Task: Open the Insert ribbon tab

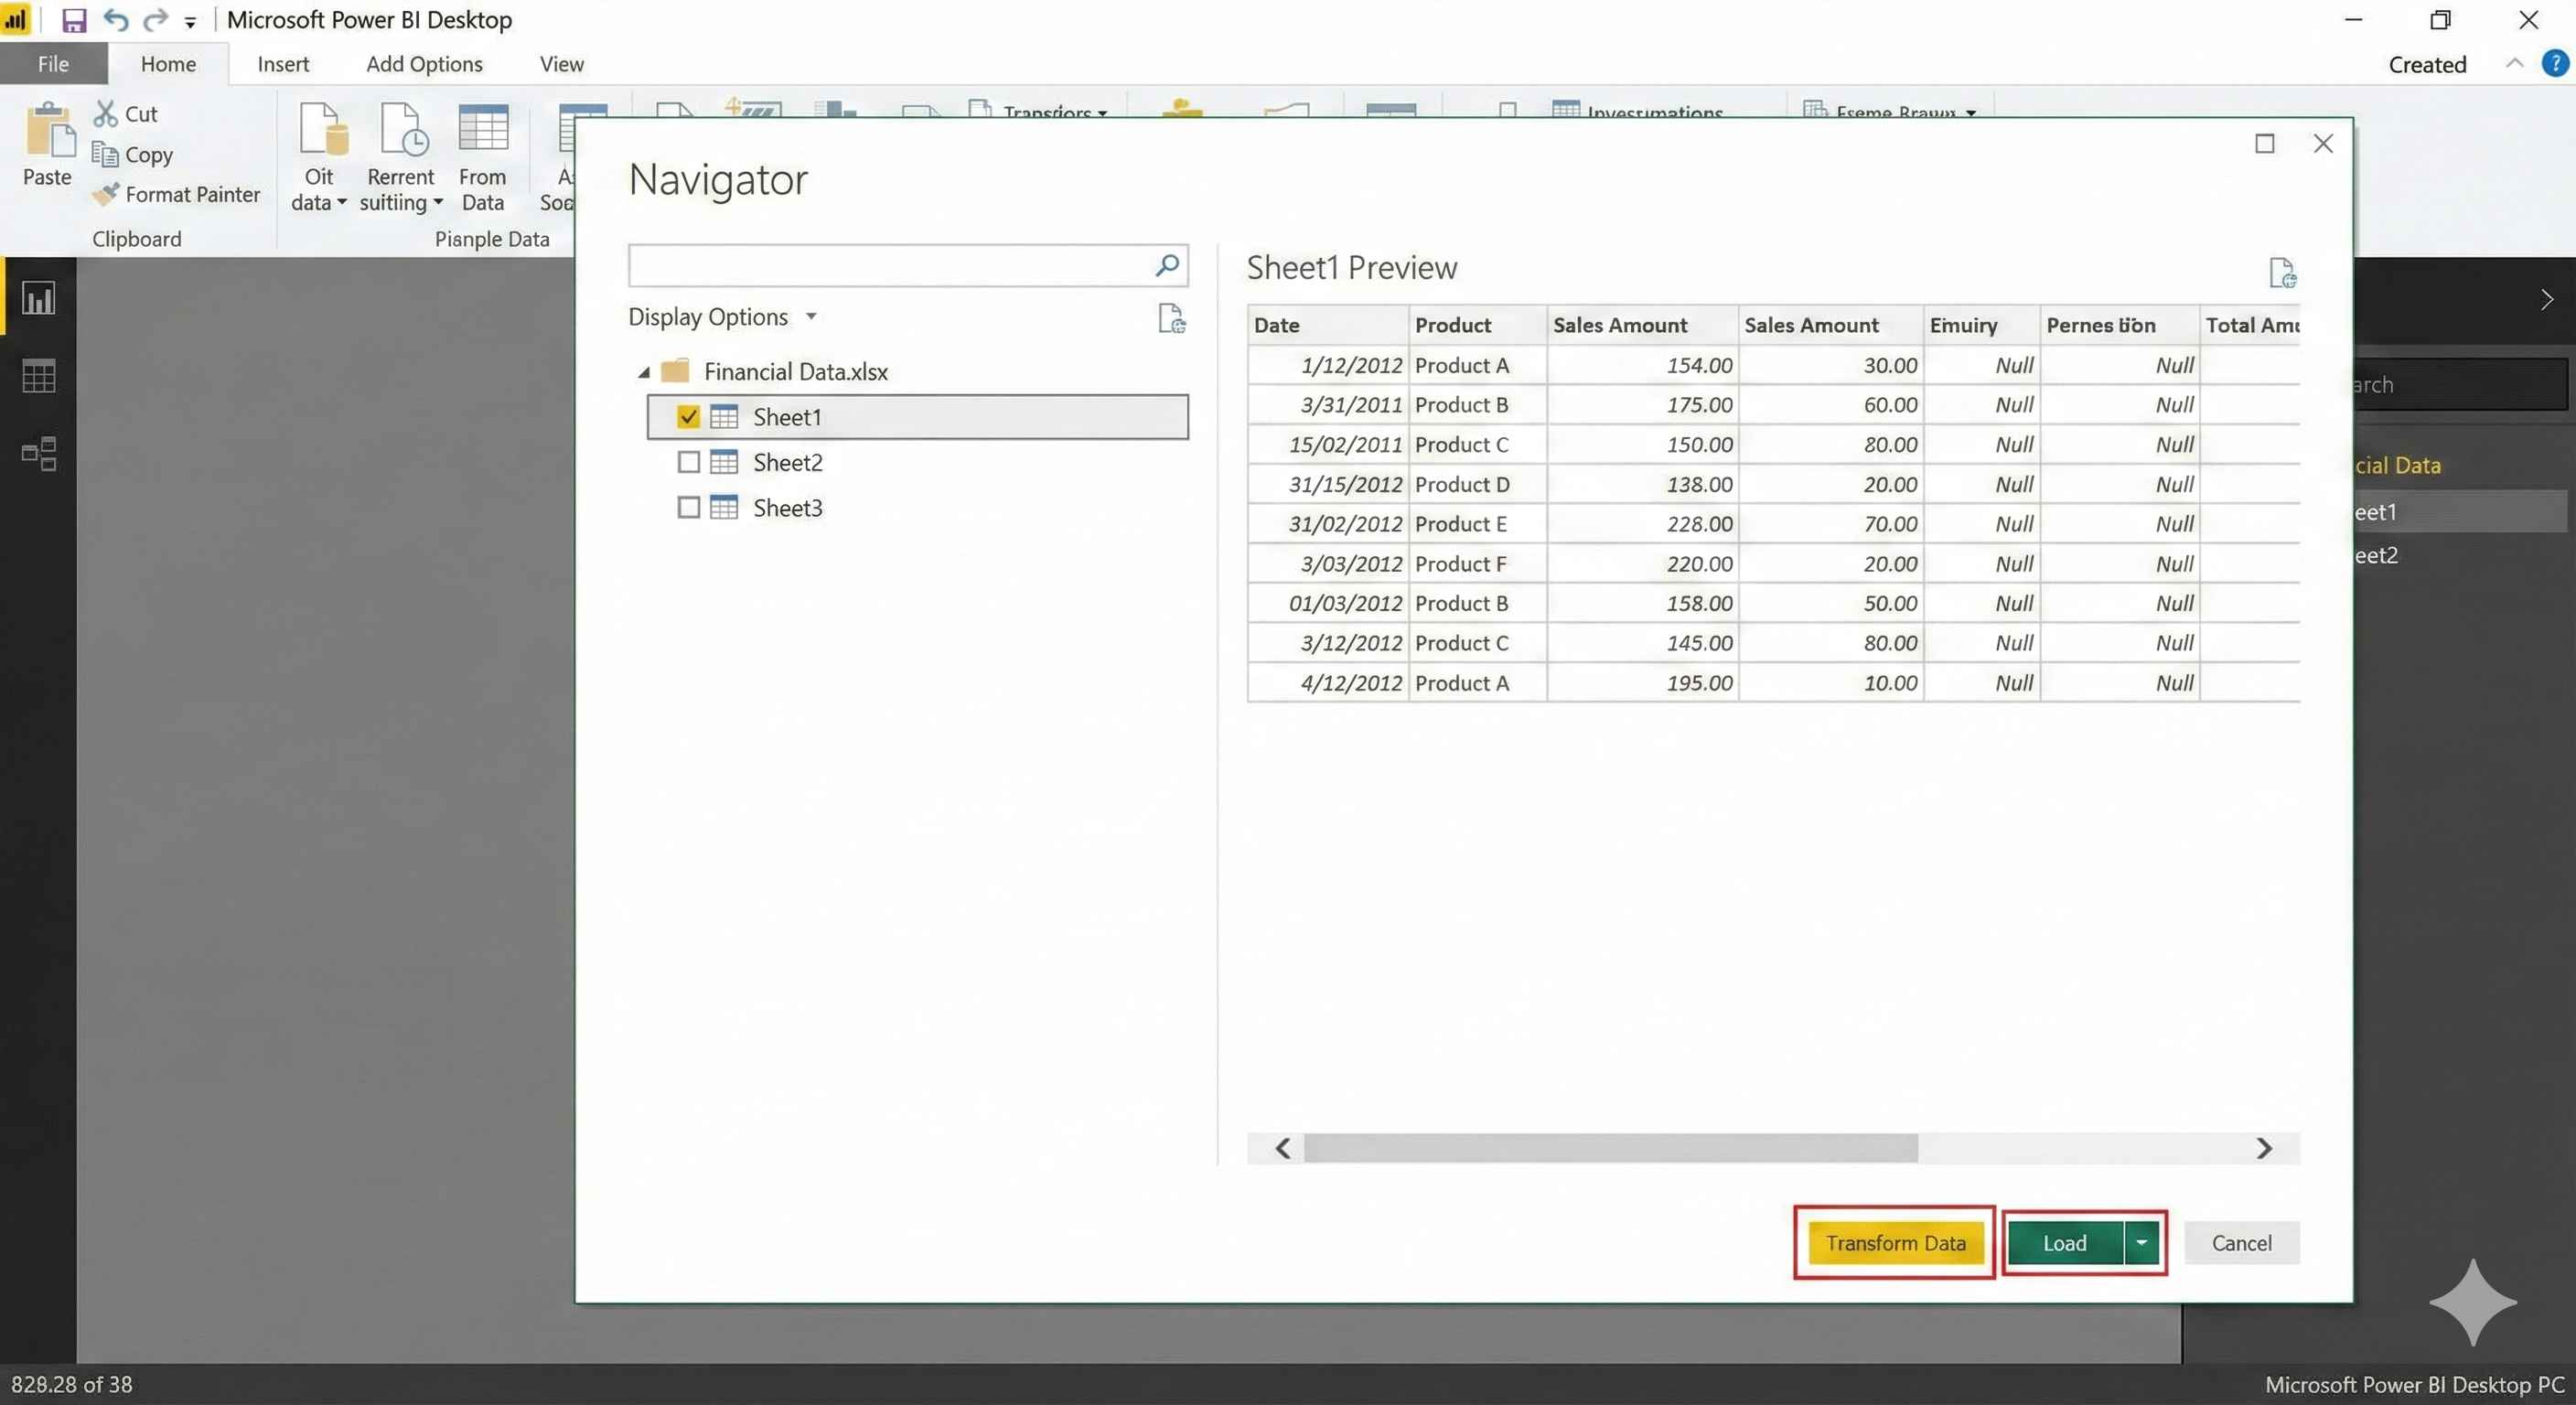Action: pyautogui.click(x=283, y=64)
